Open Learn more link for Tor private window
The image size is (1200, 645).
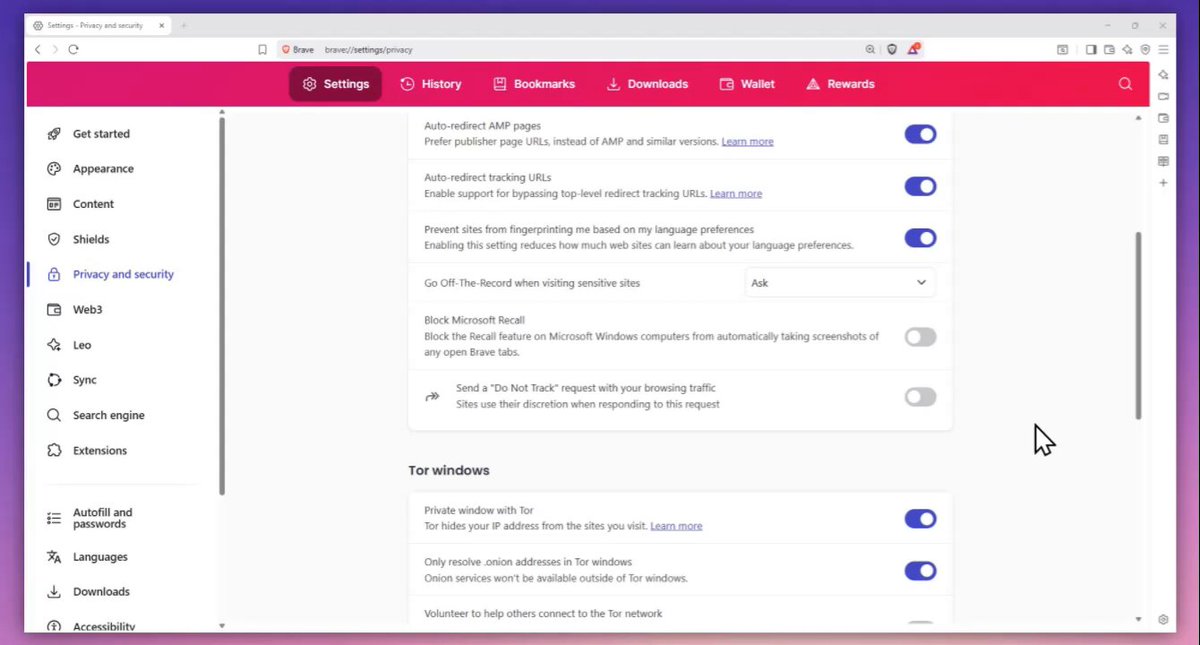coord(676,526)
